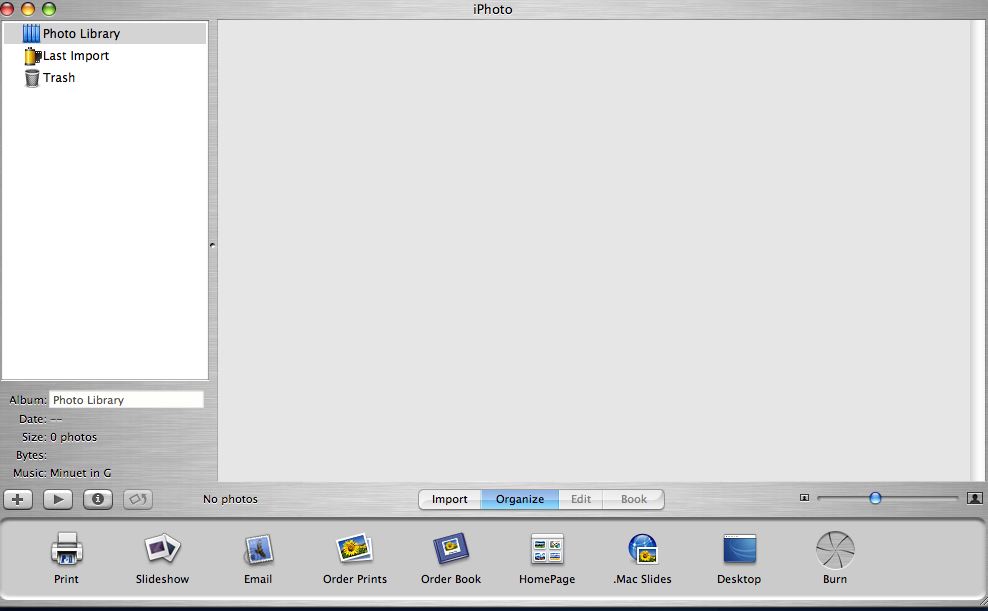Viewport: 988px width, 611px height.
Task: Select Photo Library in the source list
Action: click(105, 33)
